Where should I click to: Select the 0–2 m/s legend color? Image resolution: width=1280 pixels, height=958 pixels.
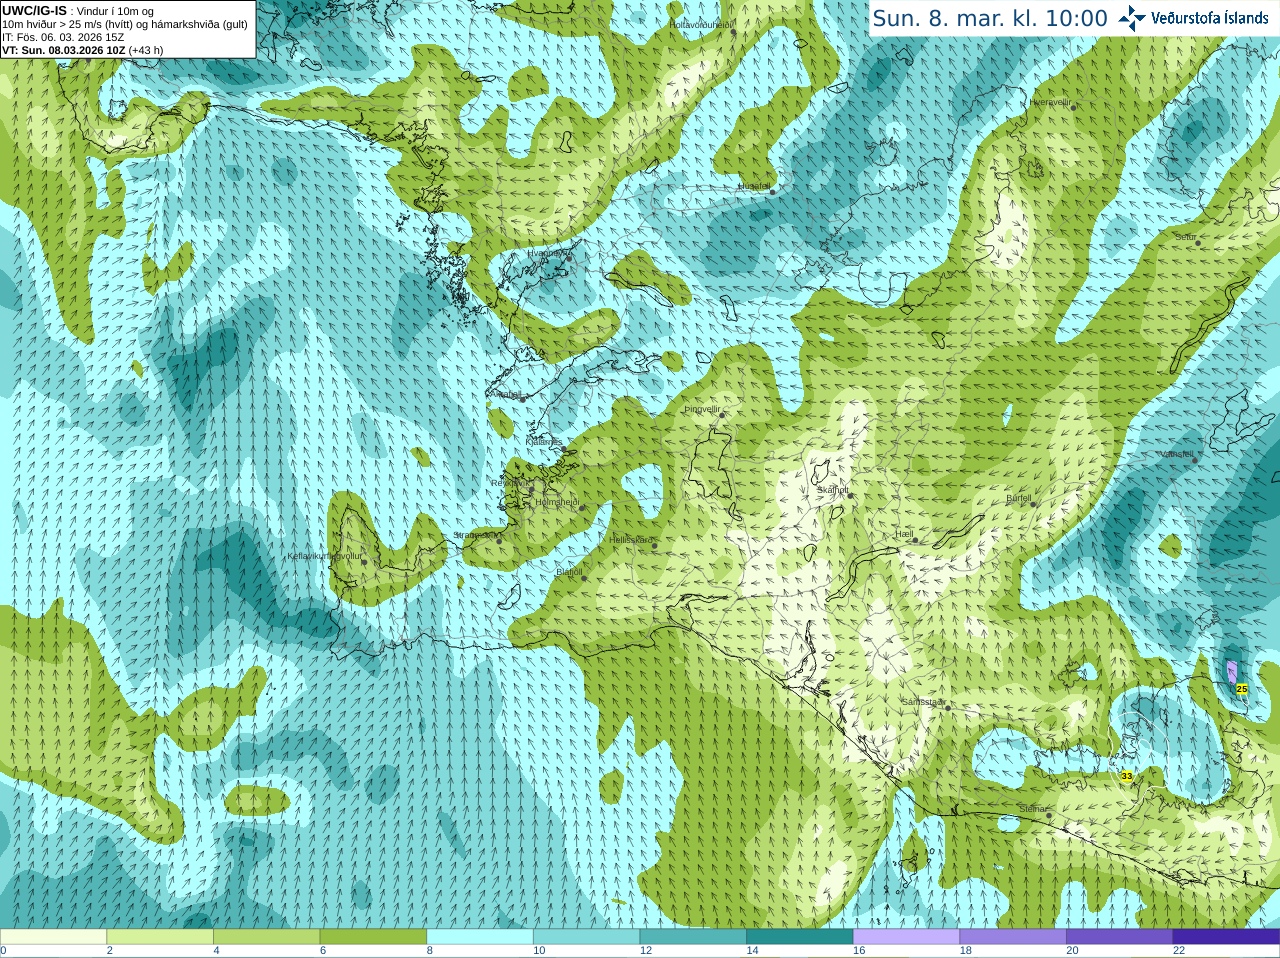pyautogui.click(x=53, y=937)
